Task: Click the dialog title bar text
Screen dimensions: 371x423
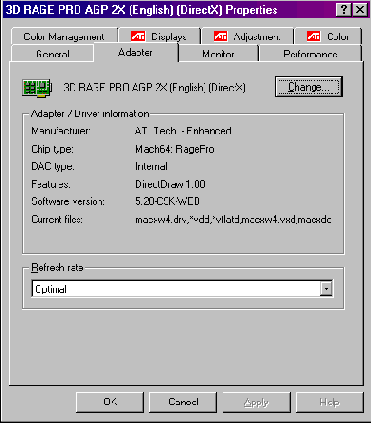Action: coord(141,10)
